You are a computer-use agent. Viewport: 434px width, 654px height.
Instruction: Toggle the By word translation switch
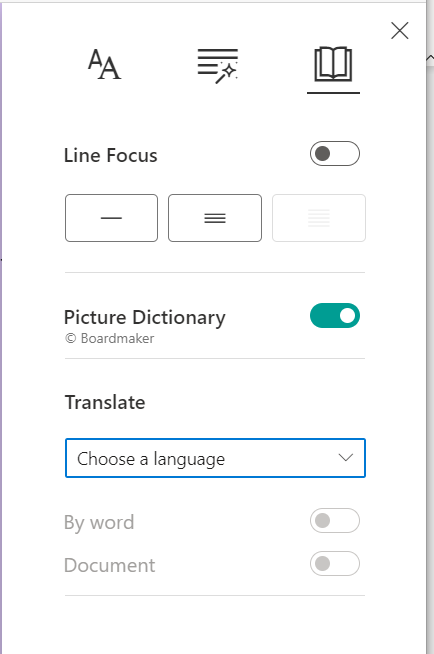(x=335, y=521)
